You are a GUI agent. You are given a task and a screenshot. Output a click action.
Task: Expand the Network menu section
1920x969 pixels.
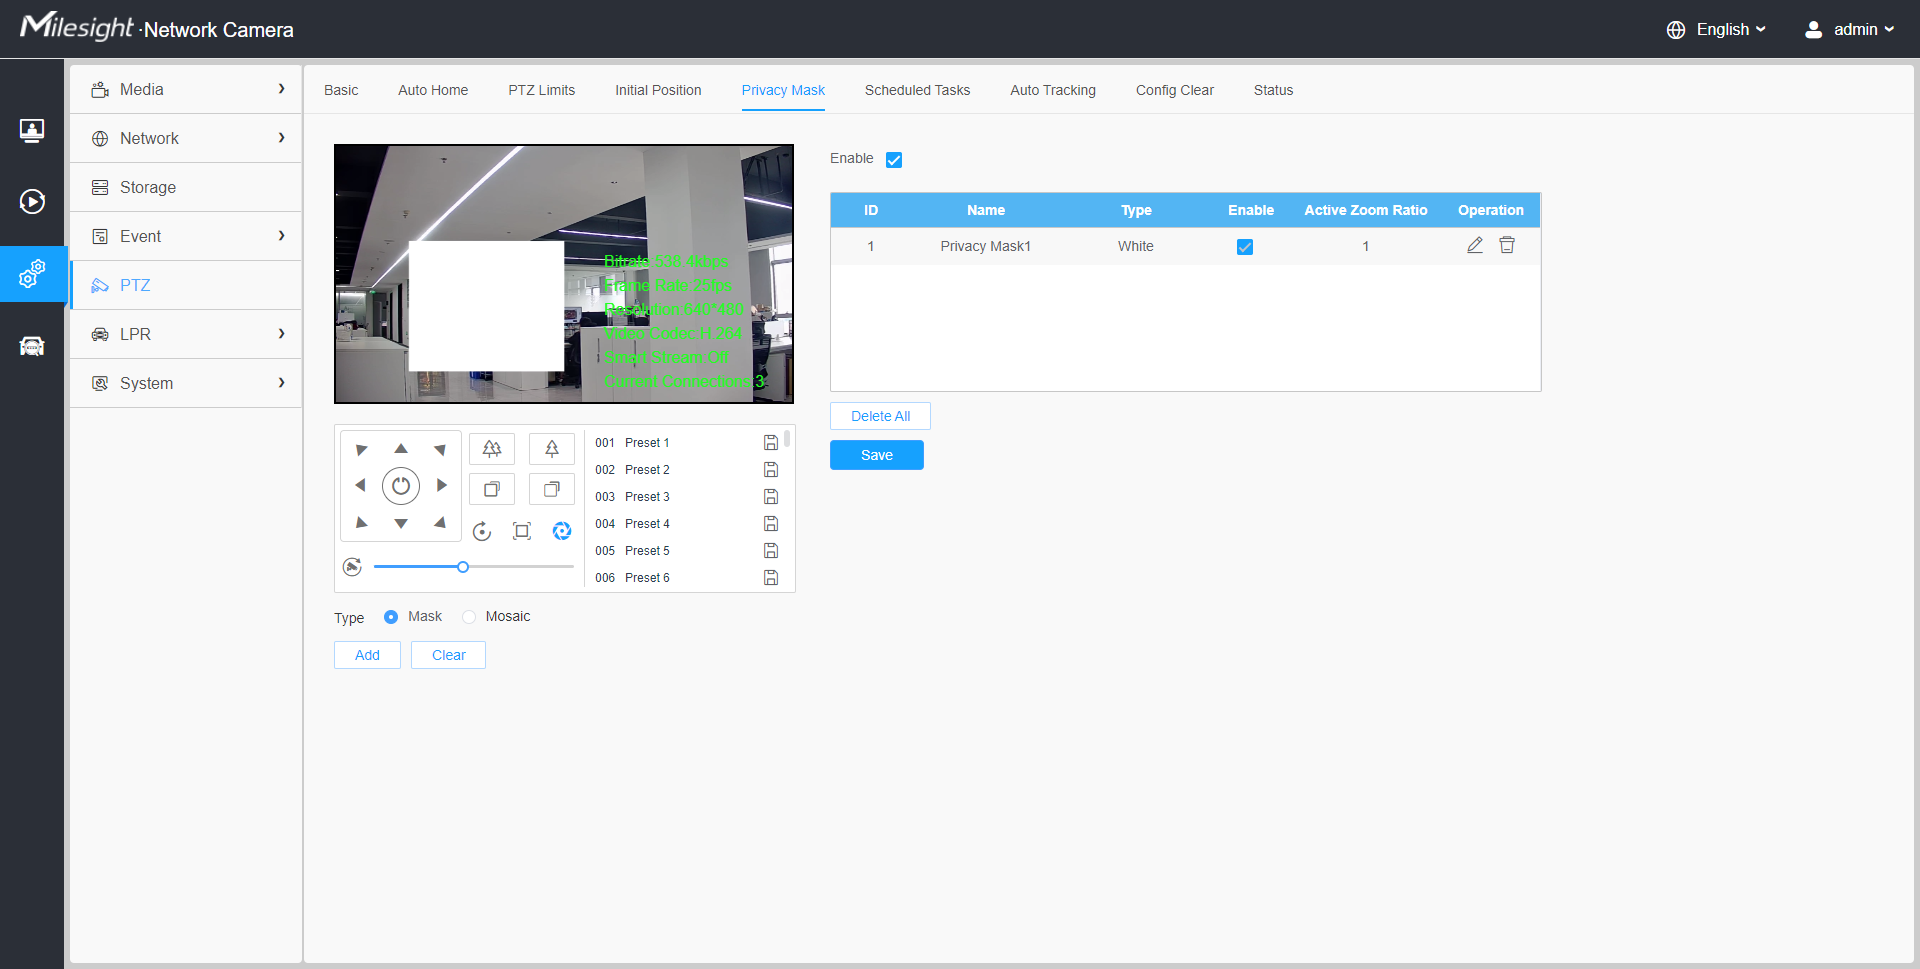pos(186,138)
